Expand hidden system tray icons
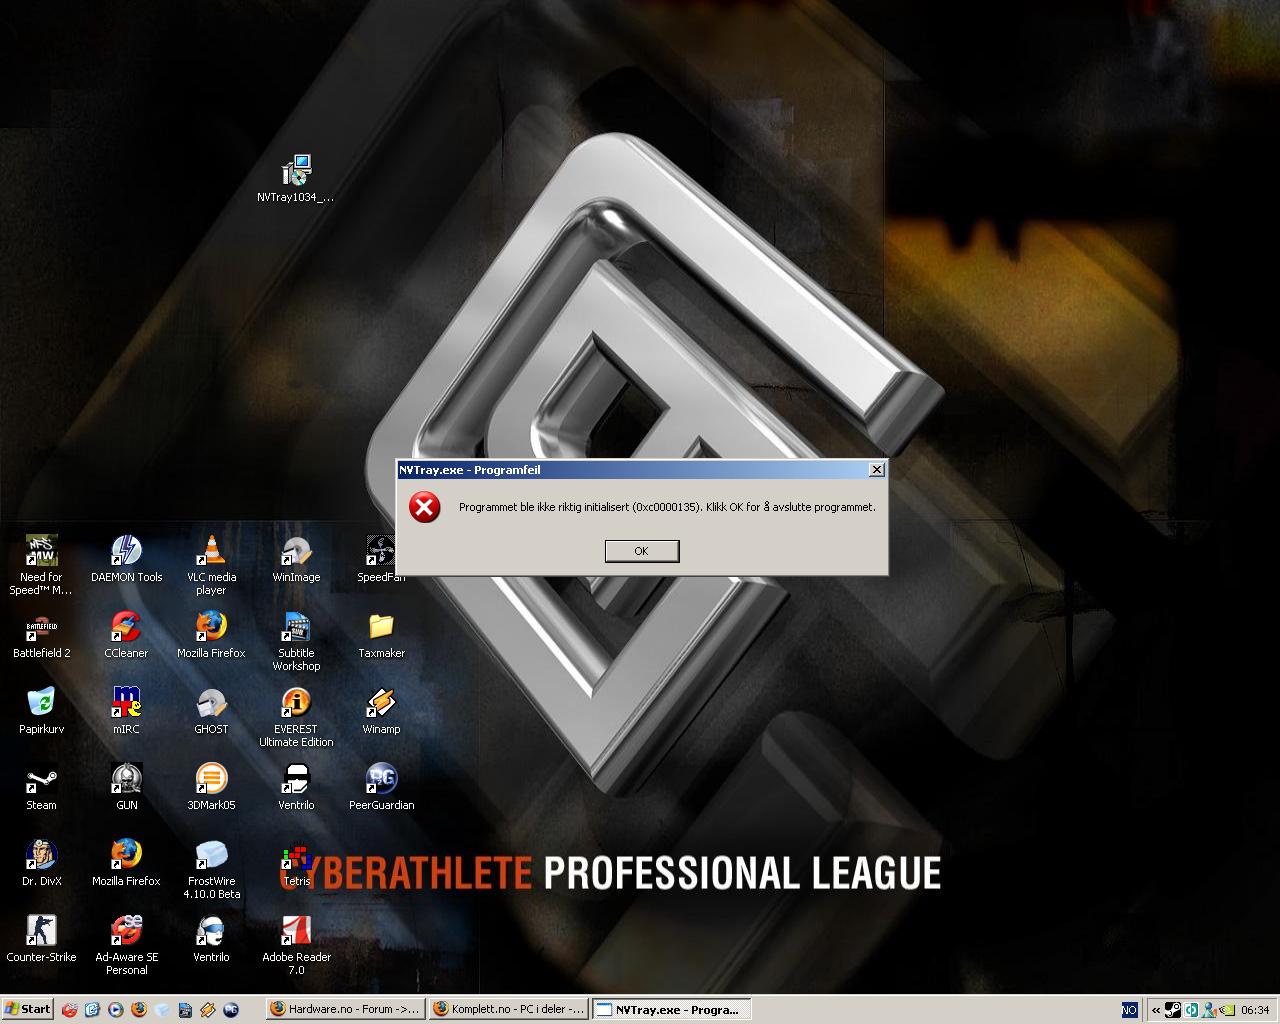This screenshot has height=1024, width=1280. pyautogui.click(x=1156, y=1010)
